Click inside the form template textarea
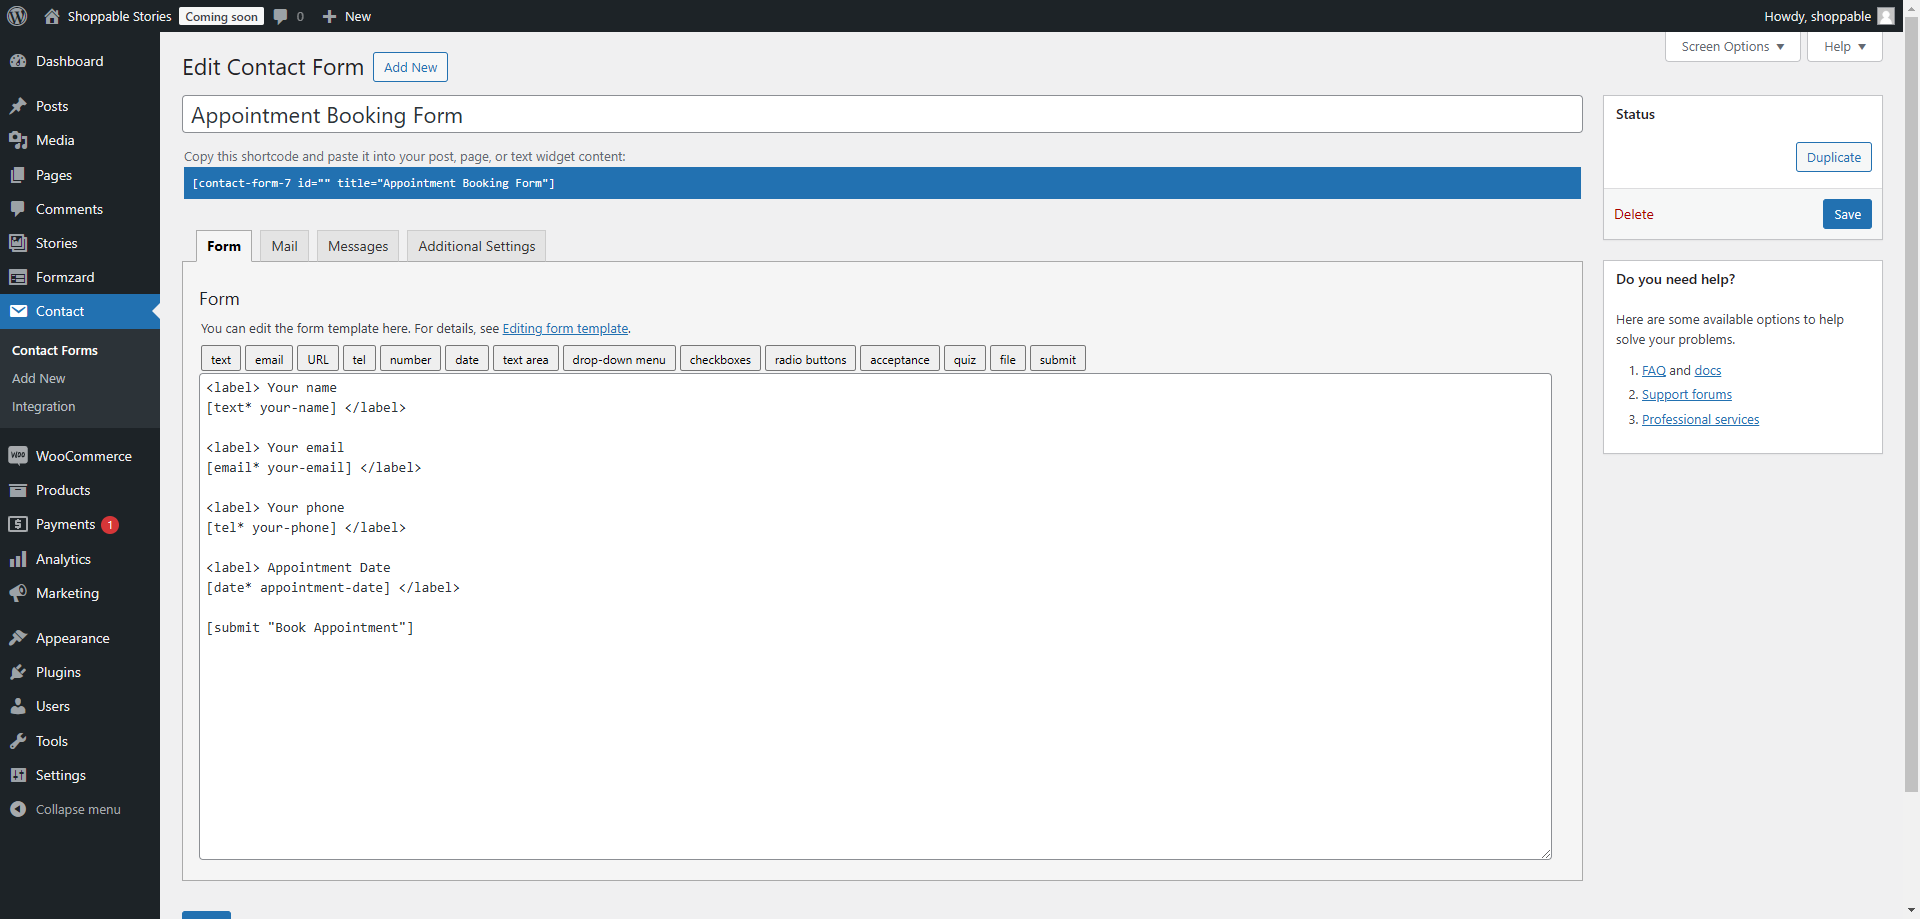This screenshot has width=1920, height=919. point(875,616)
